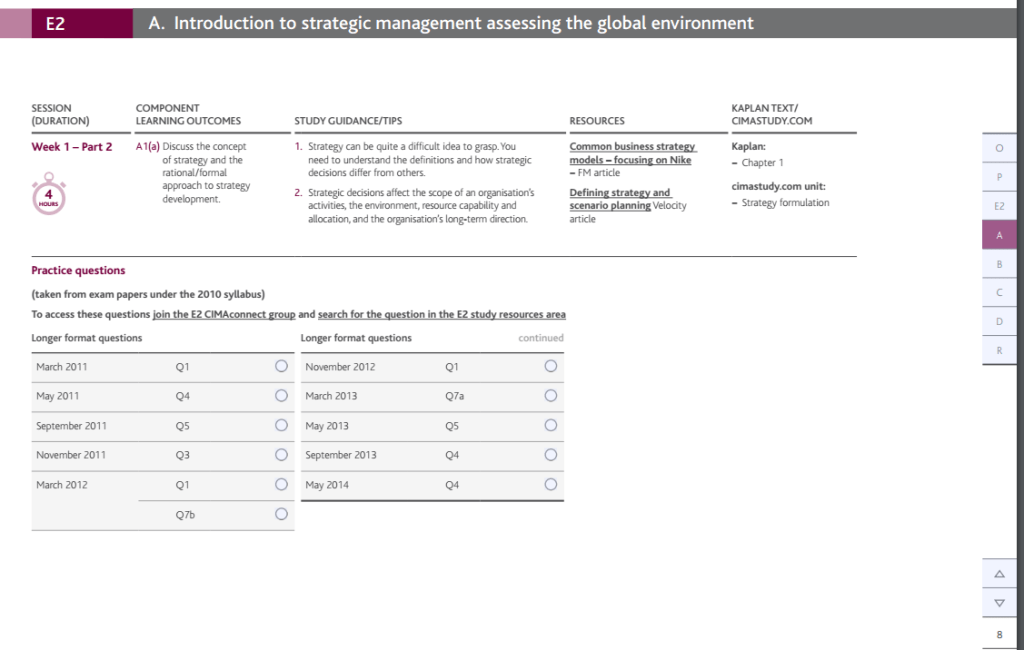
Task: Click the up-arrow page navigation icon
Action: (x=999, y=573)
